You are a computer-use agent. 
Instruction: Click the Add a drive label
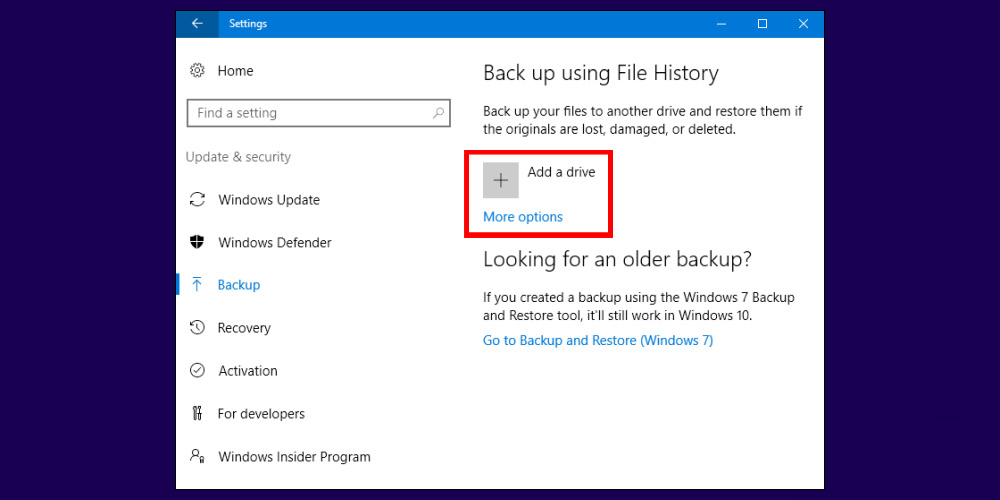point(561,172)
